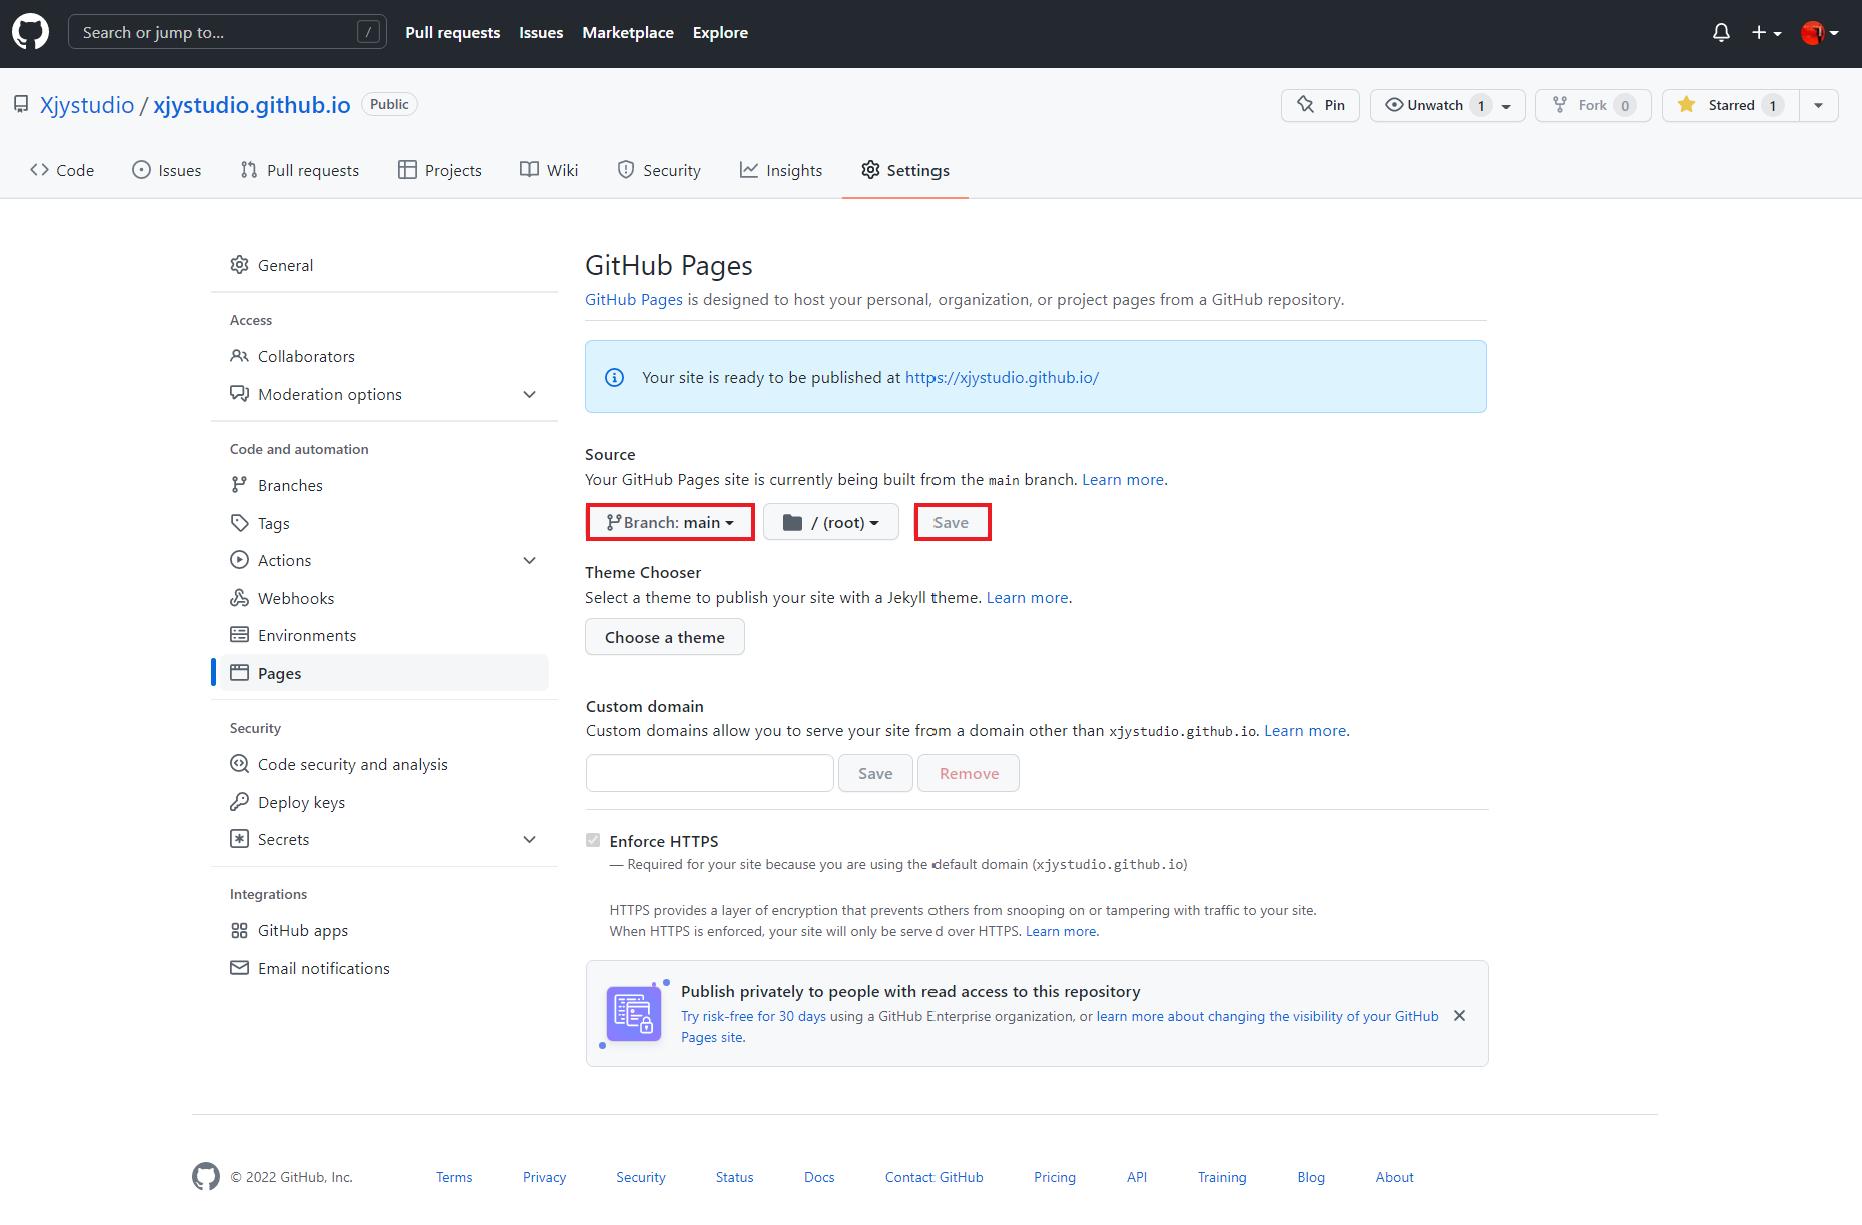Open Deploy keys settings in sidebar

click(x=301, y=802)
